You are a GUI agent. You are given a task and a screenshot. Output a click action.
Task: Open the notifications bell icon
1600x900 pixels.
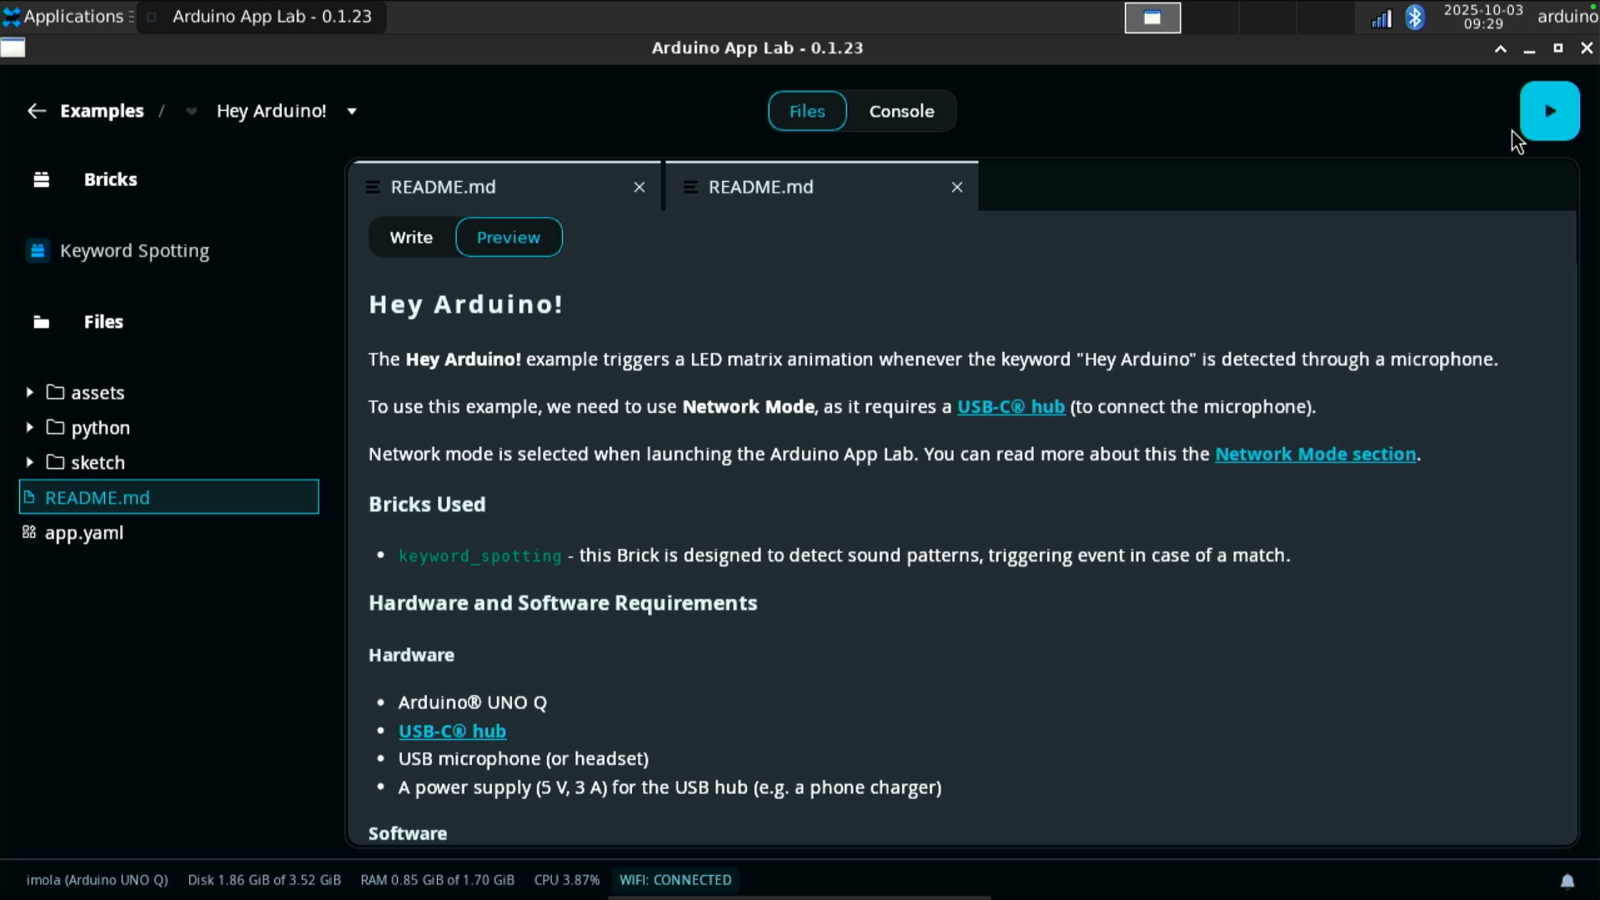click(1567, 881)
